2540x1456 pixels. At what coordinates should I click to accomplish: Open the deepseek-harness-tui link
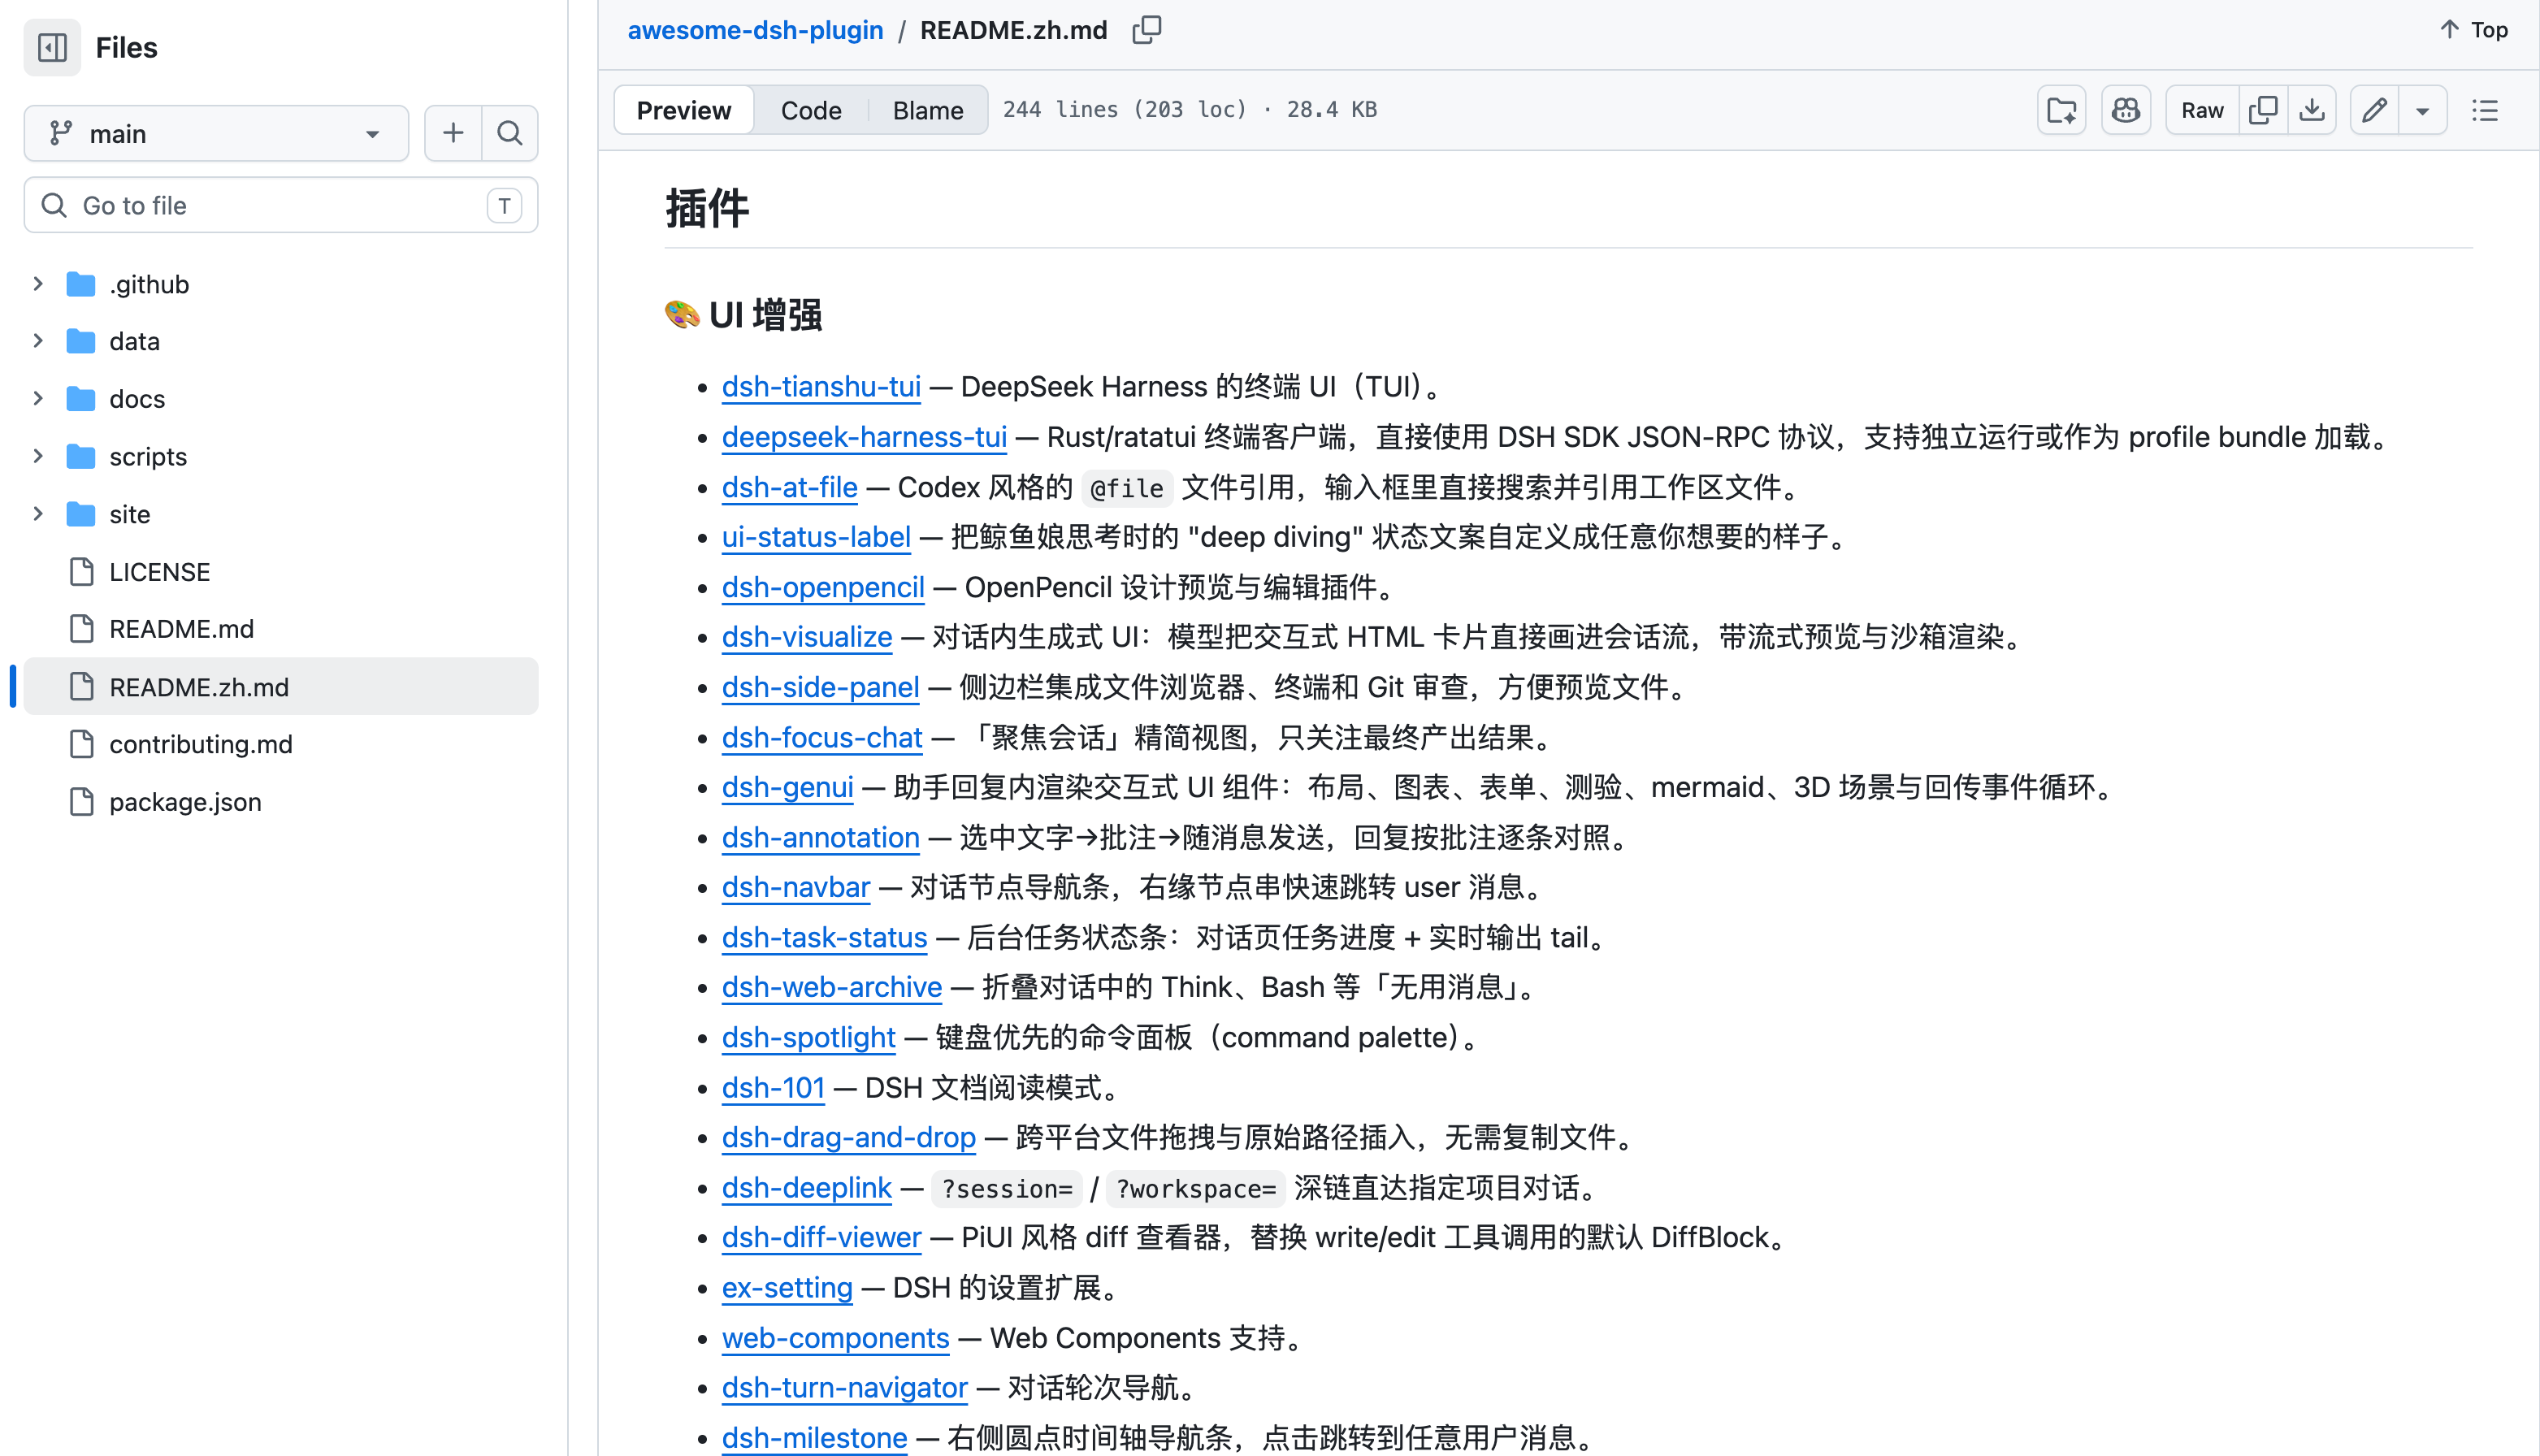[x=864, y=437]
